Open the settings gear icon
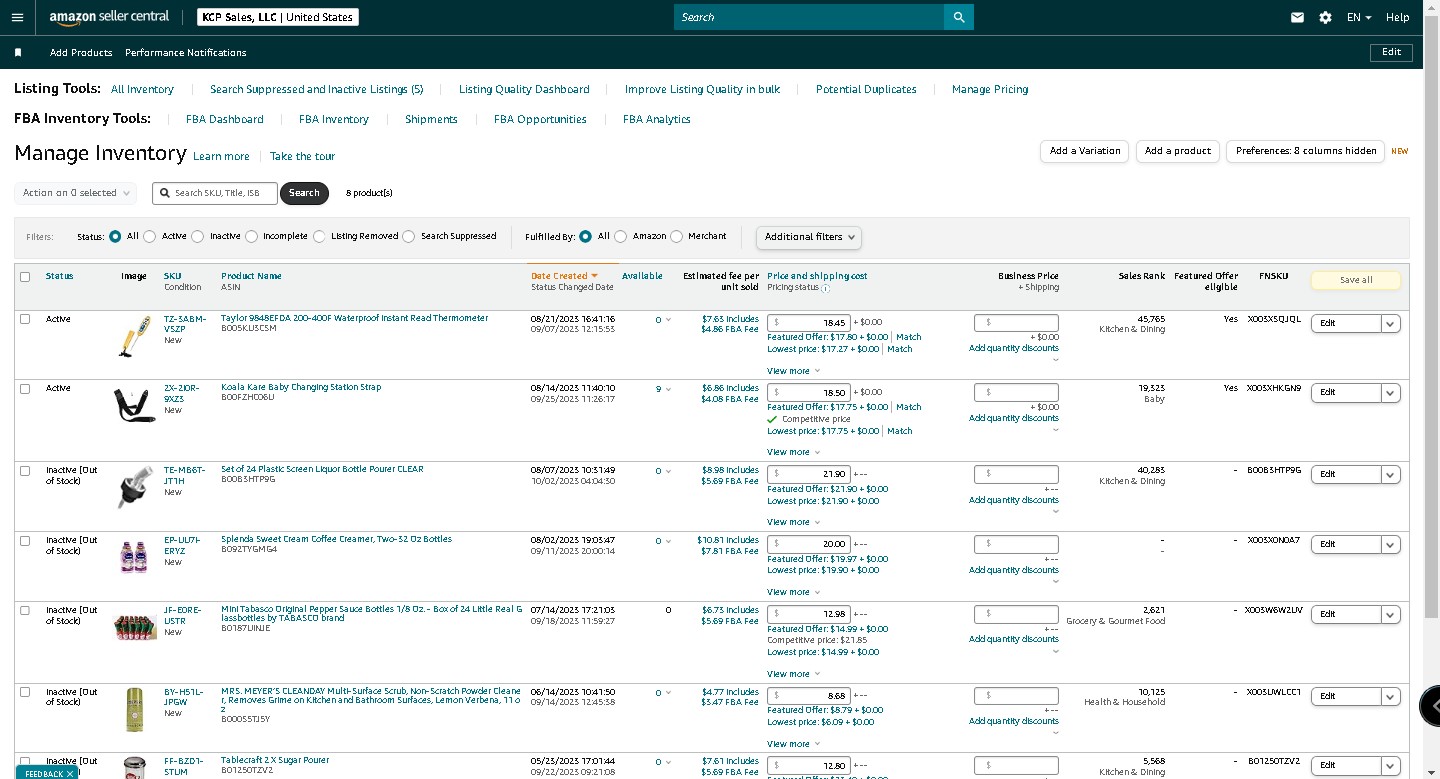The width and height of the screenshot is (1440, 779). click(x=1326, y=17)
